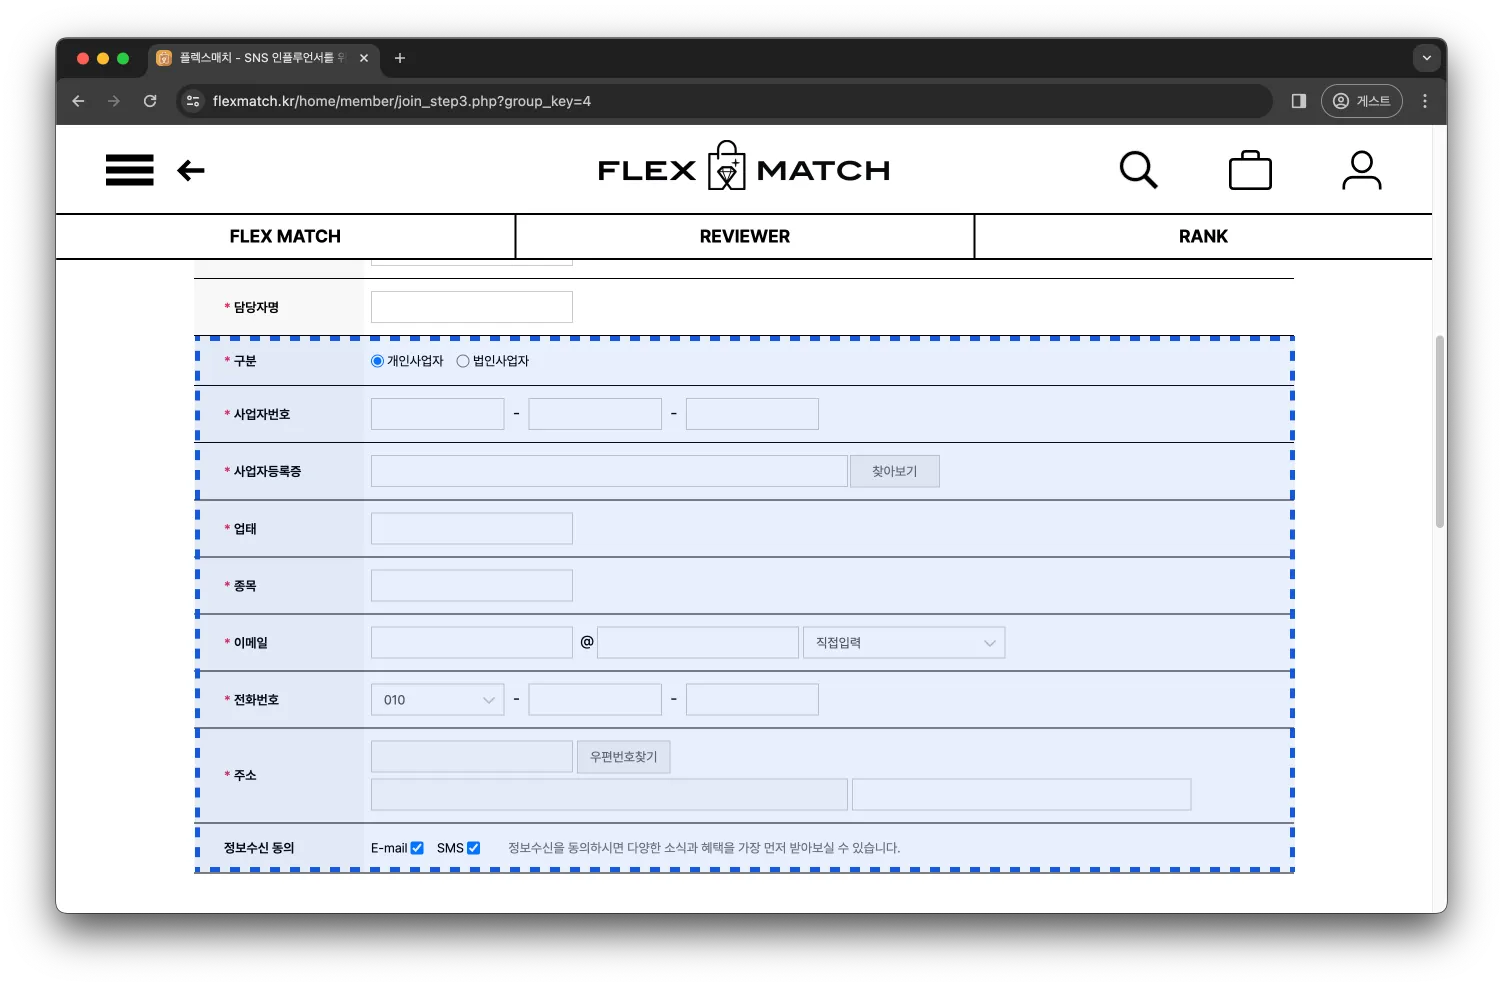Click the 찾아보기 browse button
Screen dimensions: 1503x987
pyautogui.click(x=895, y=472)
